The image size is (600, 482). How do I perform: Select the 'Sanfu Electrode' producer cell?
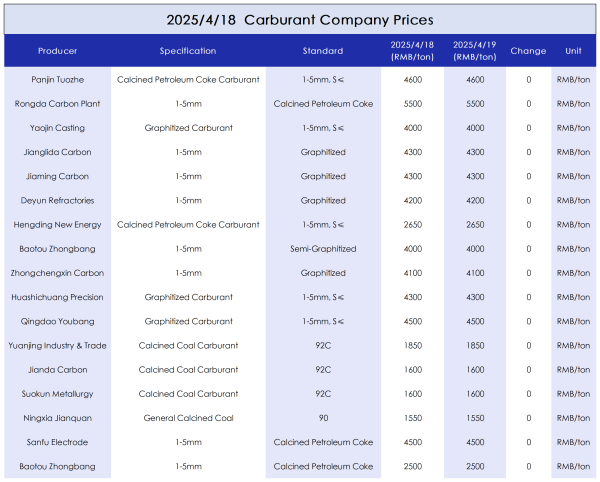[57, 442]
